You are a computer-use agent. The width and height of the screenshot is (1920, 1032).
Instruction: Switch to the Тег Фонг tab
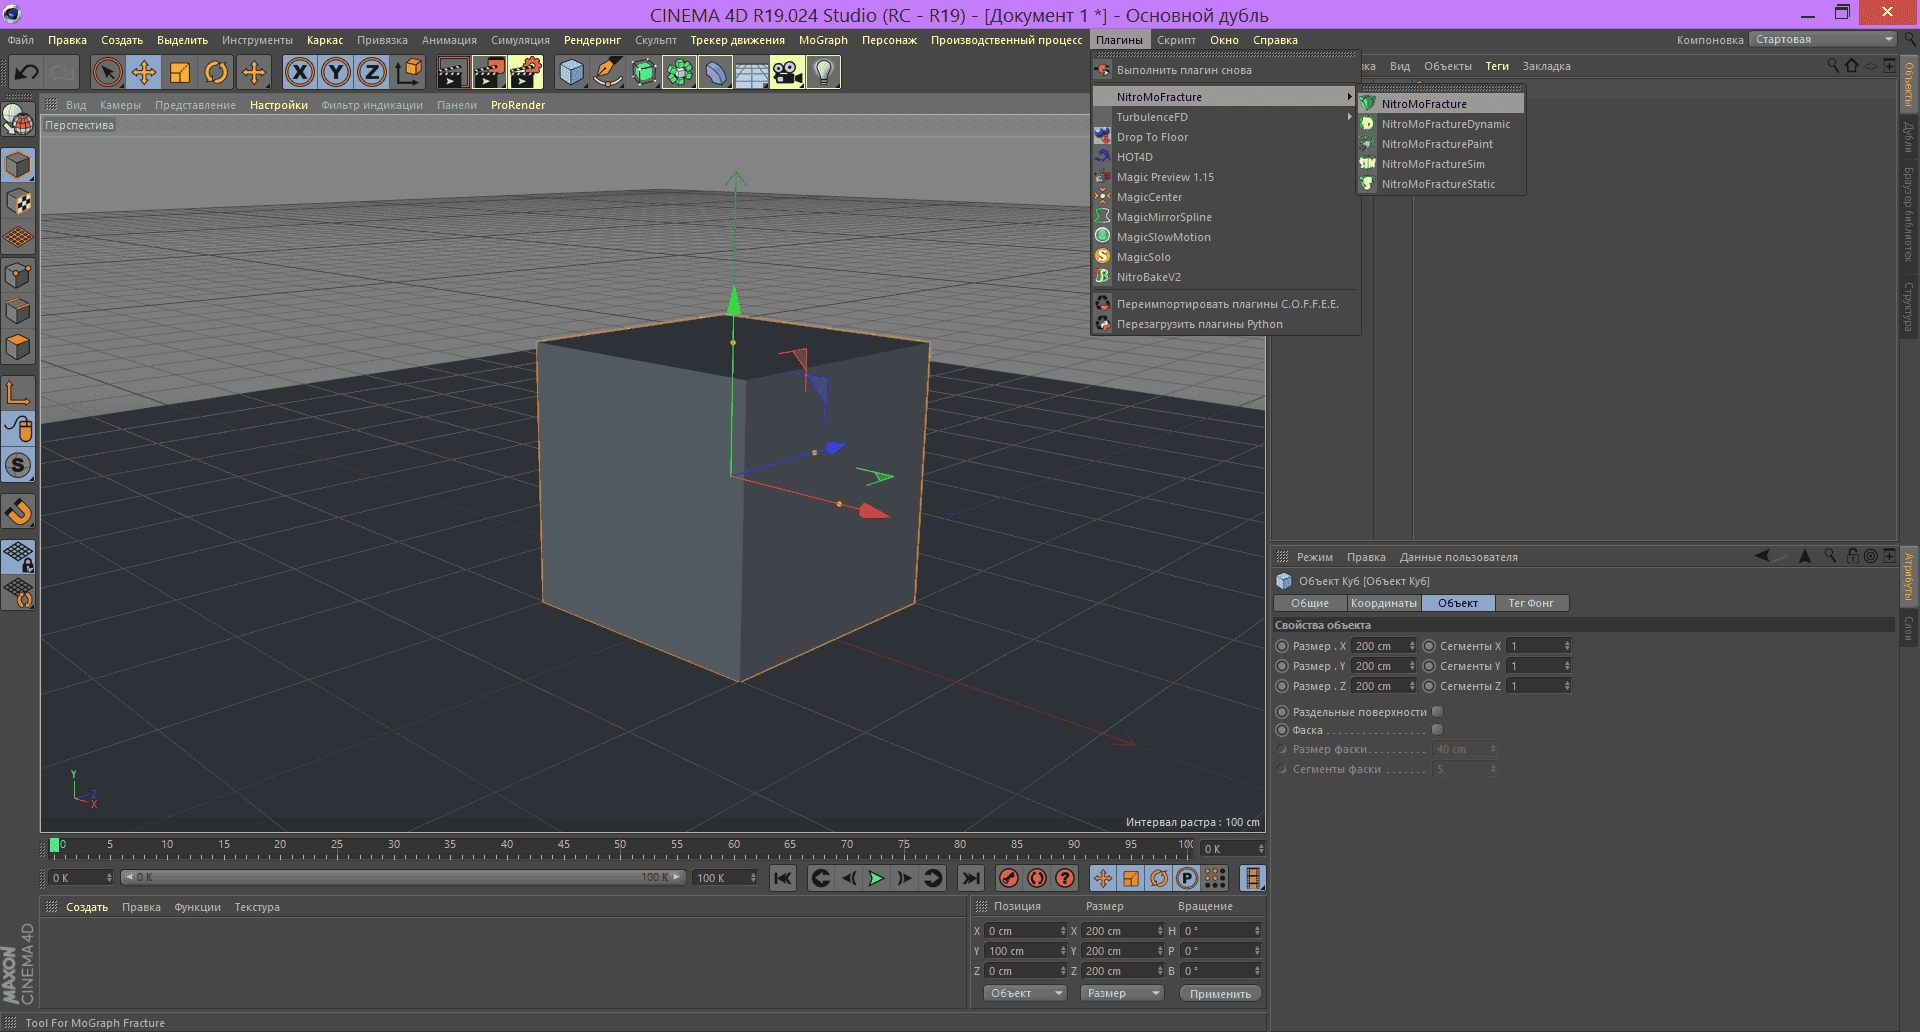click(x=1531, y=603)
